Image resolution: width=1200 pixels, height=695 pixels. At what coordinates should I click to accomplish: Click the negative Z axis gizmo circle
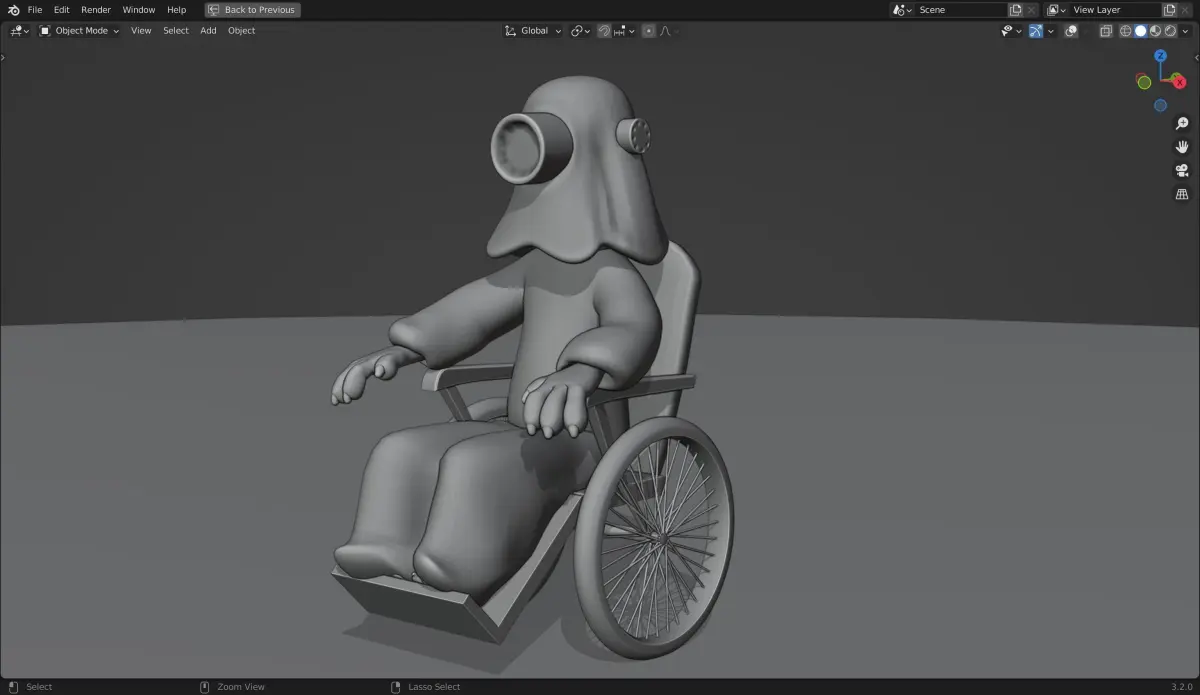point(1160,105)
